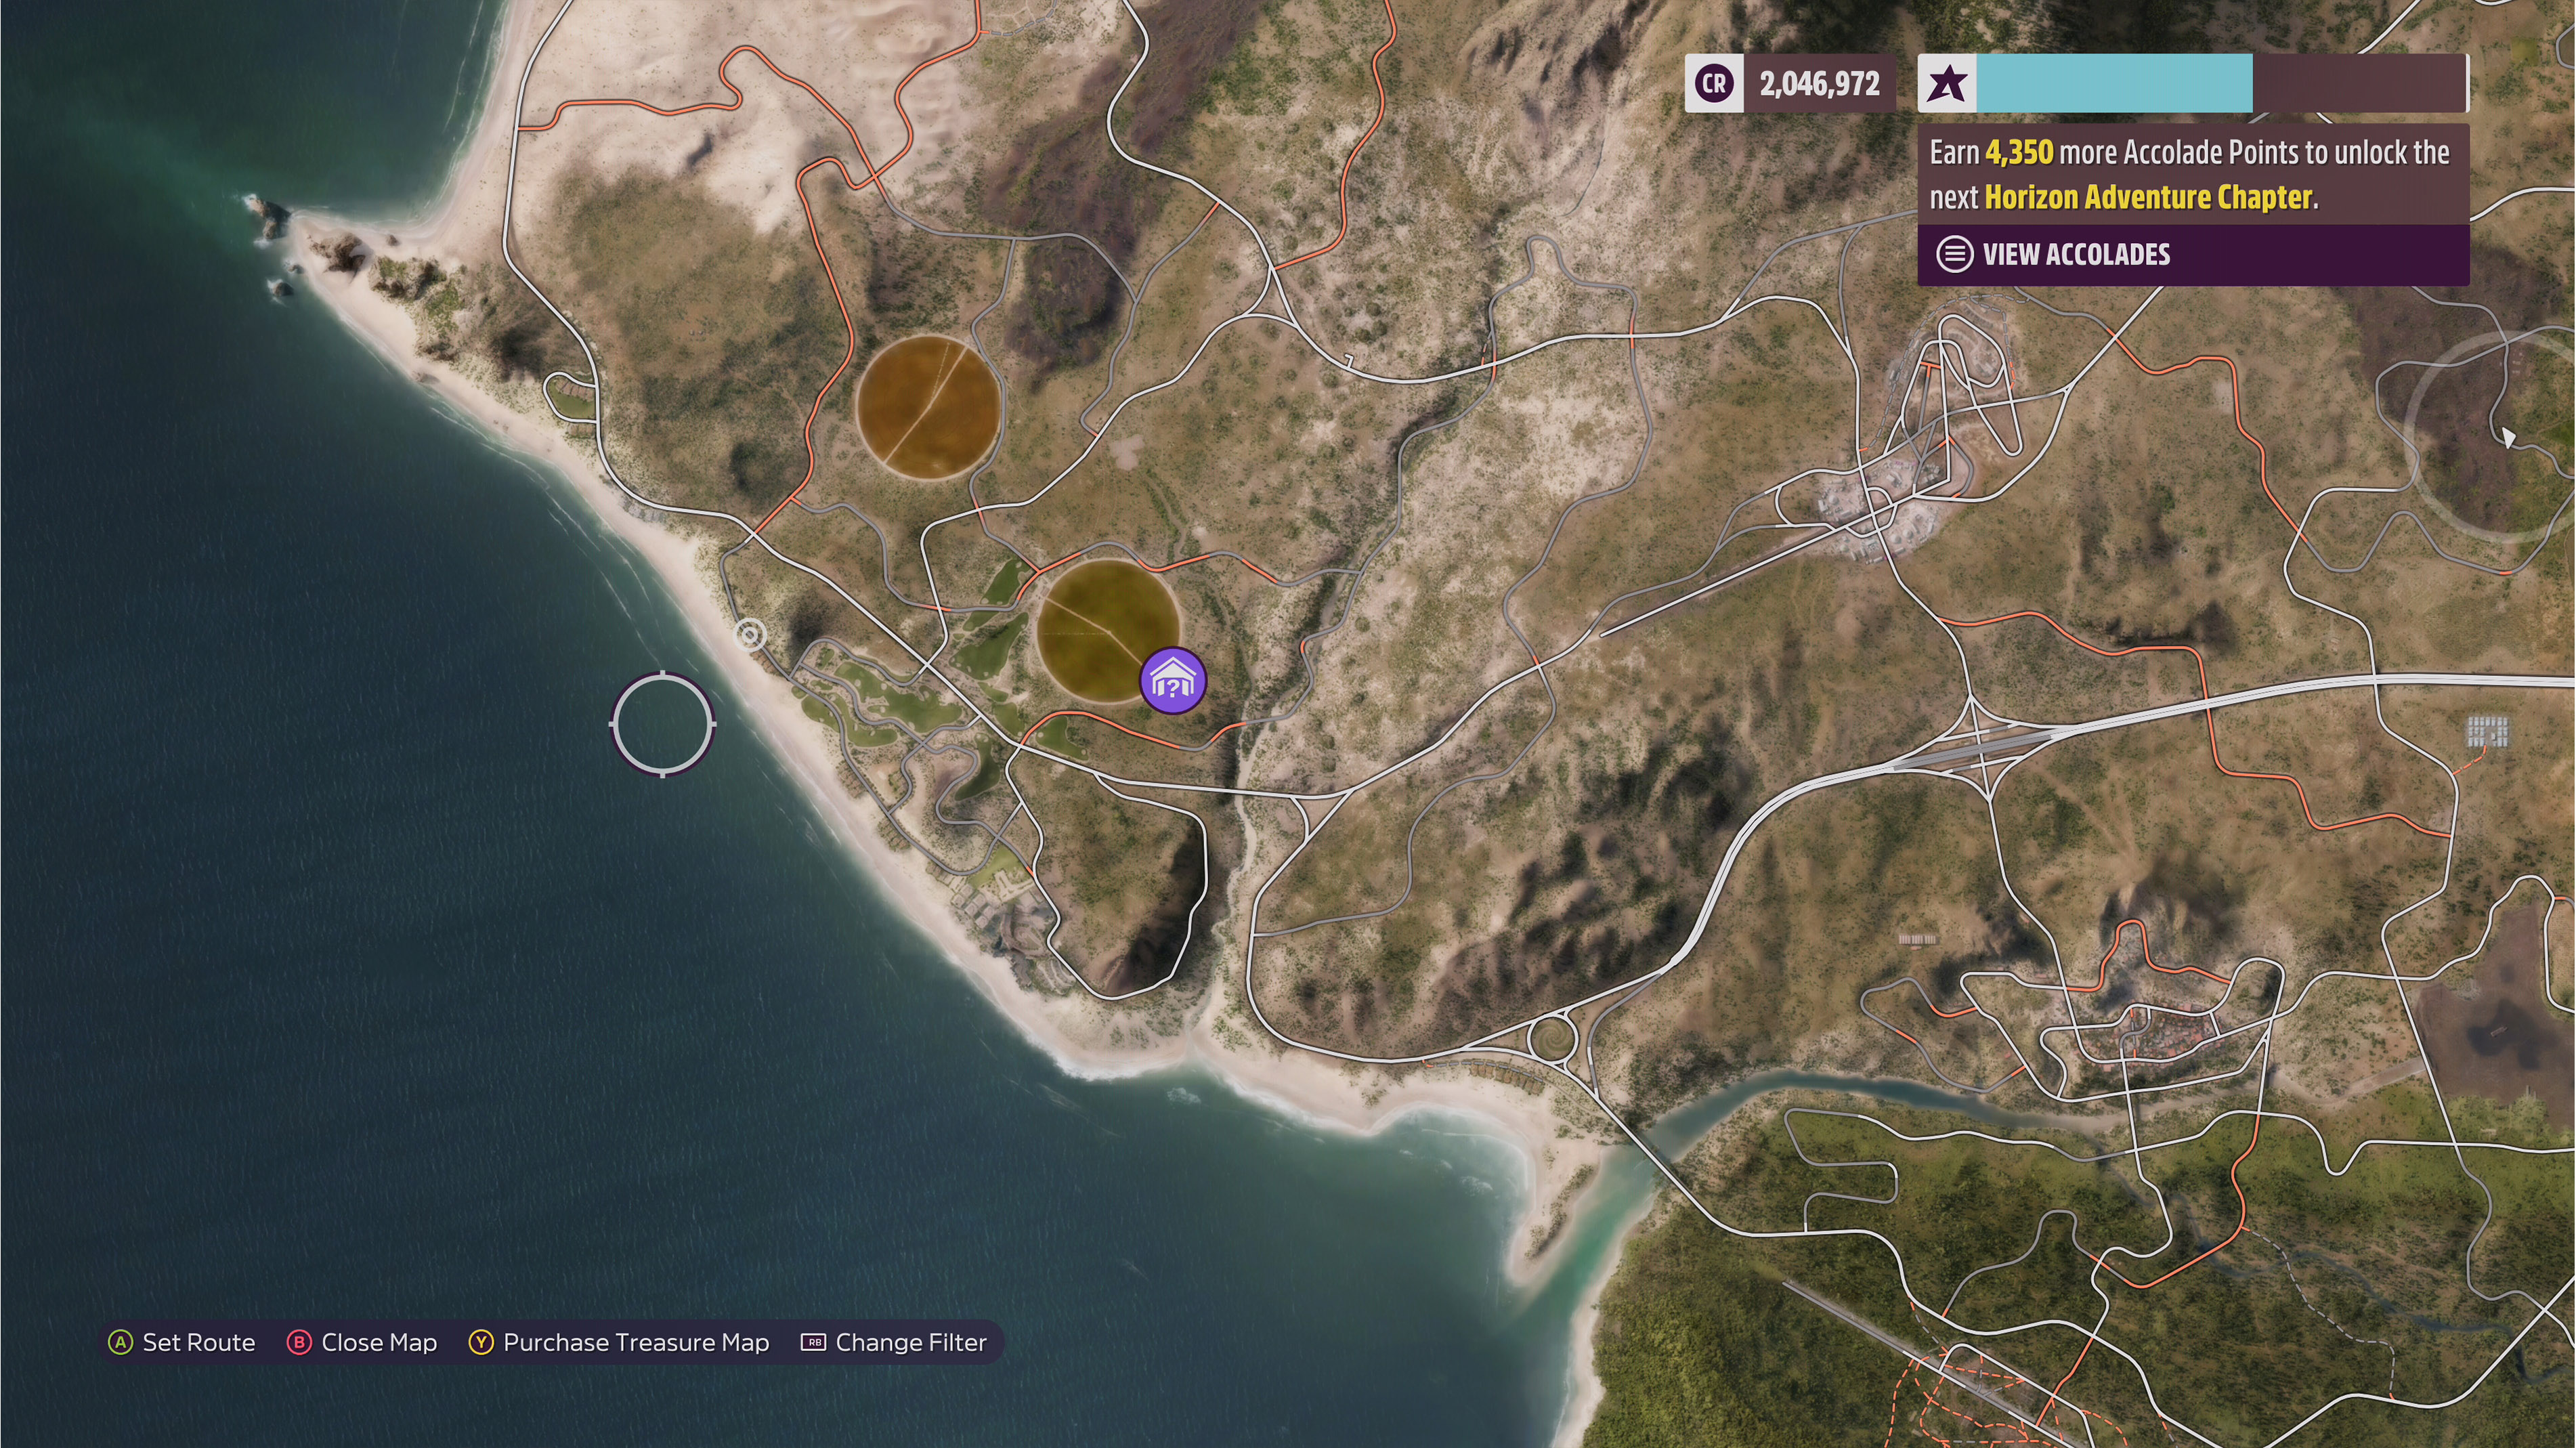2576x1448 pixels.
Task: Click the 2,046,972 credits balance
Action: click(1820, 84)
